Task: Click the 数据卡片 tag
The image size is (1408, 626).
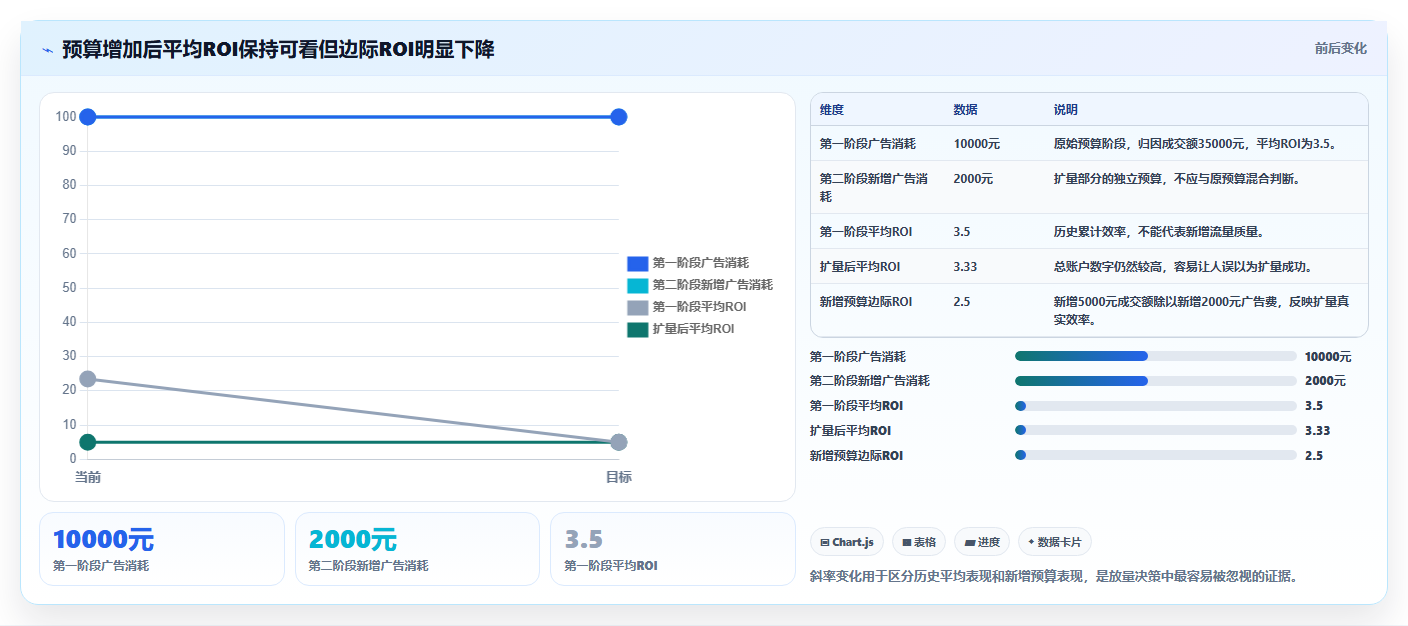Action: [1055, 542]
